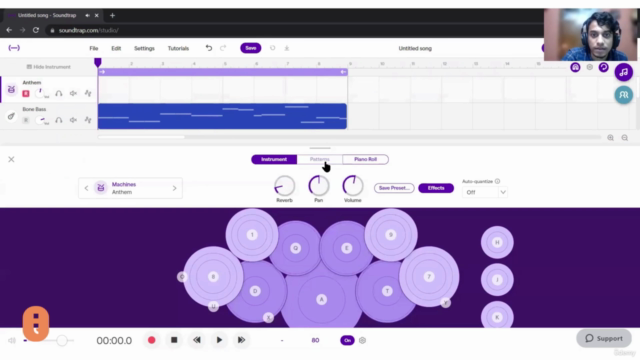Open the Effects panel
The width and height of the screenshot is (640, 360).
click(x=436, y=188)
